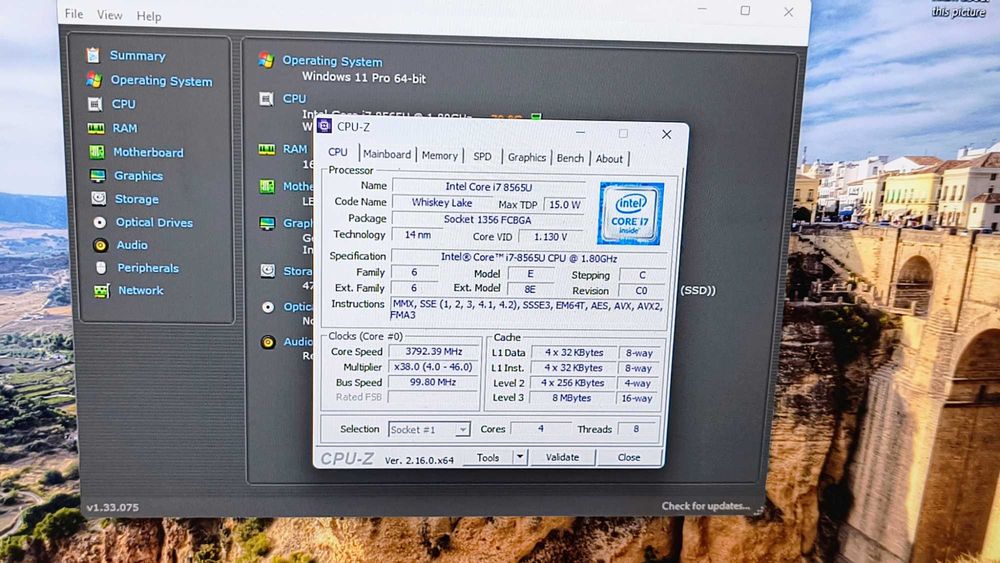Viewport: 1000px width, 563px height.
Task: Click the CPU heading link in summary pane
Action: pos(294,99)
